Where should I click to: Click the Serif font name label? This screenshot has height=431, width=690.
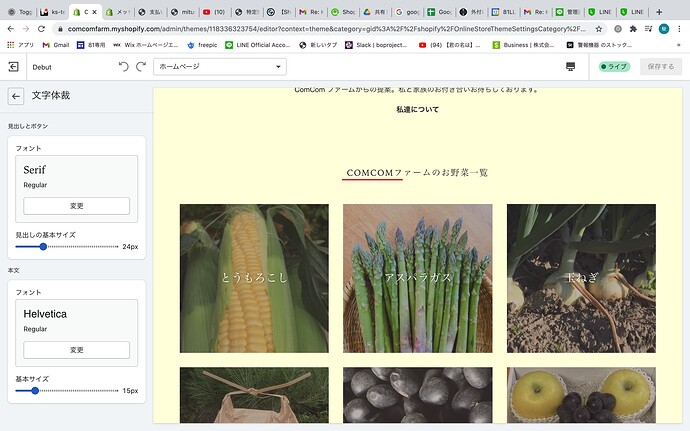click(x=34, y=170)
